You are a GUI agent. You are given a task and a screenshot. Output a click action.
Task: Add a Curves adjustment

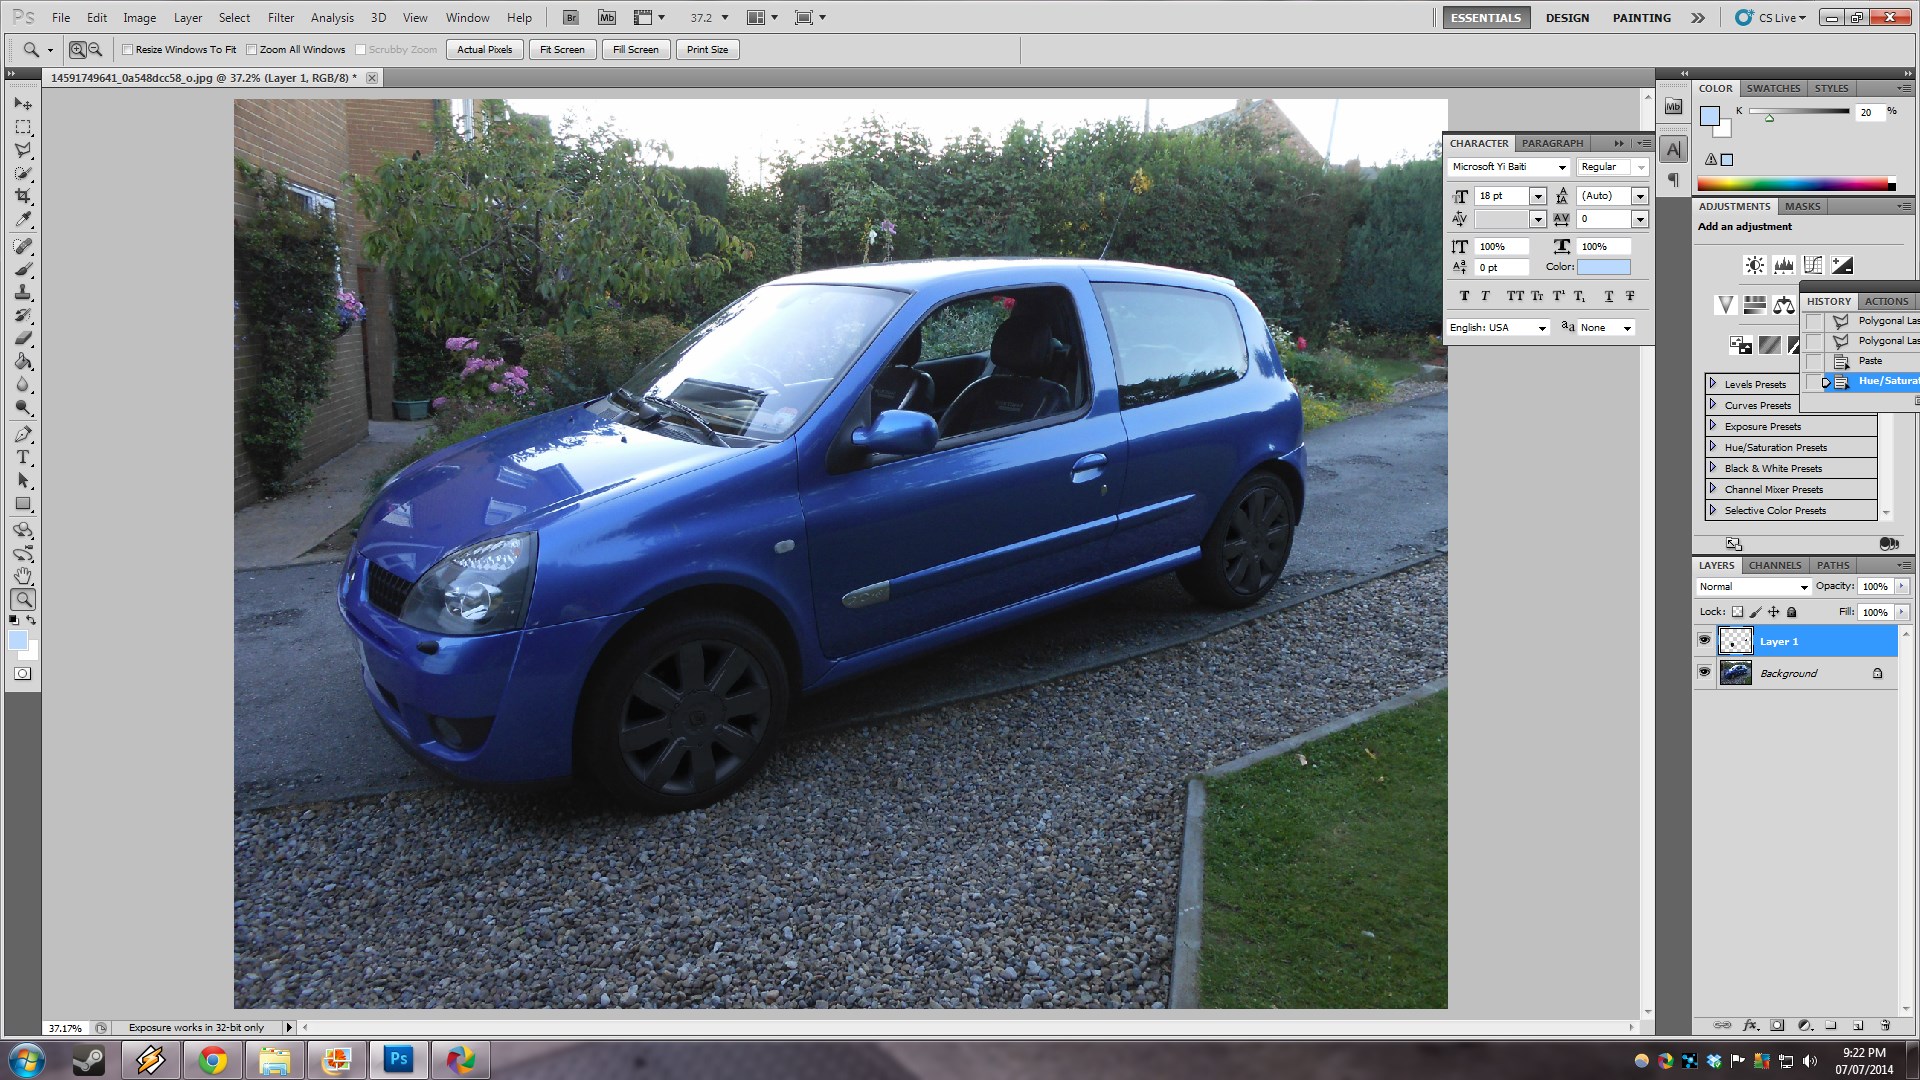pyautogui.click(x=1812, y=265)
